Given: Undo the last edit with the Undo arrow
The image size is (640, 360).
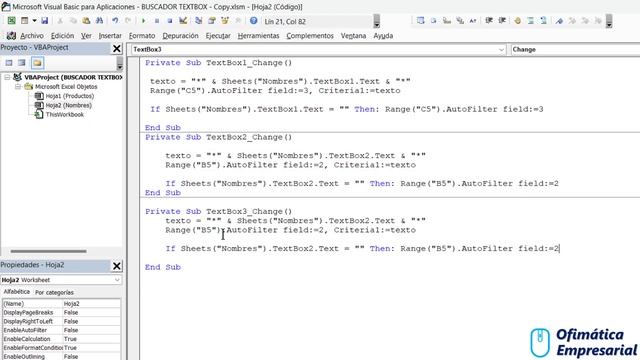Looking at the screenshot, I should (x=115, y=21).
